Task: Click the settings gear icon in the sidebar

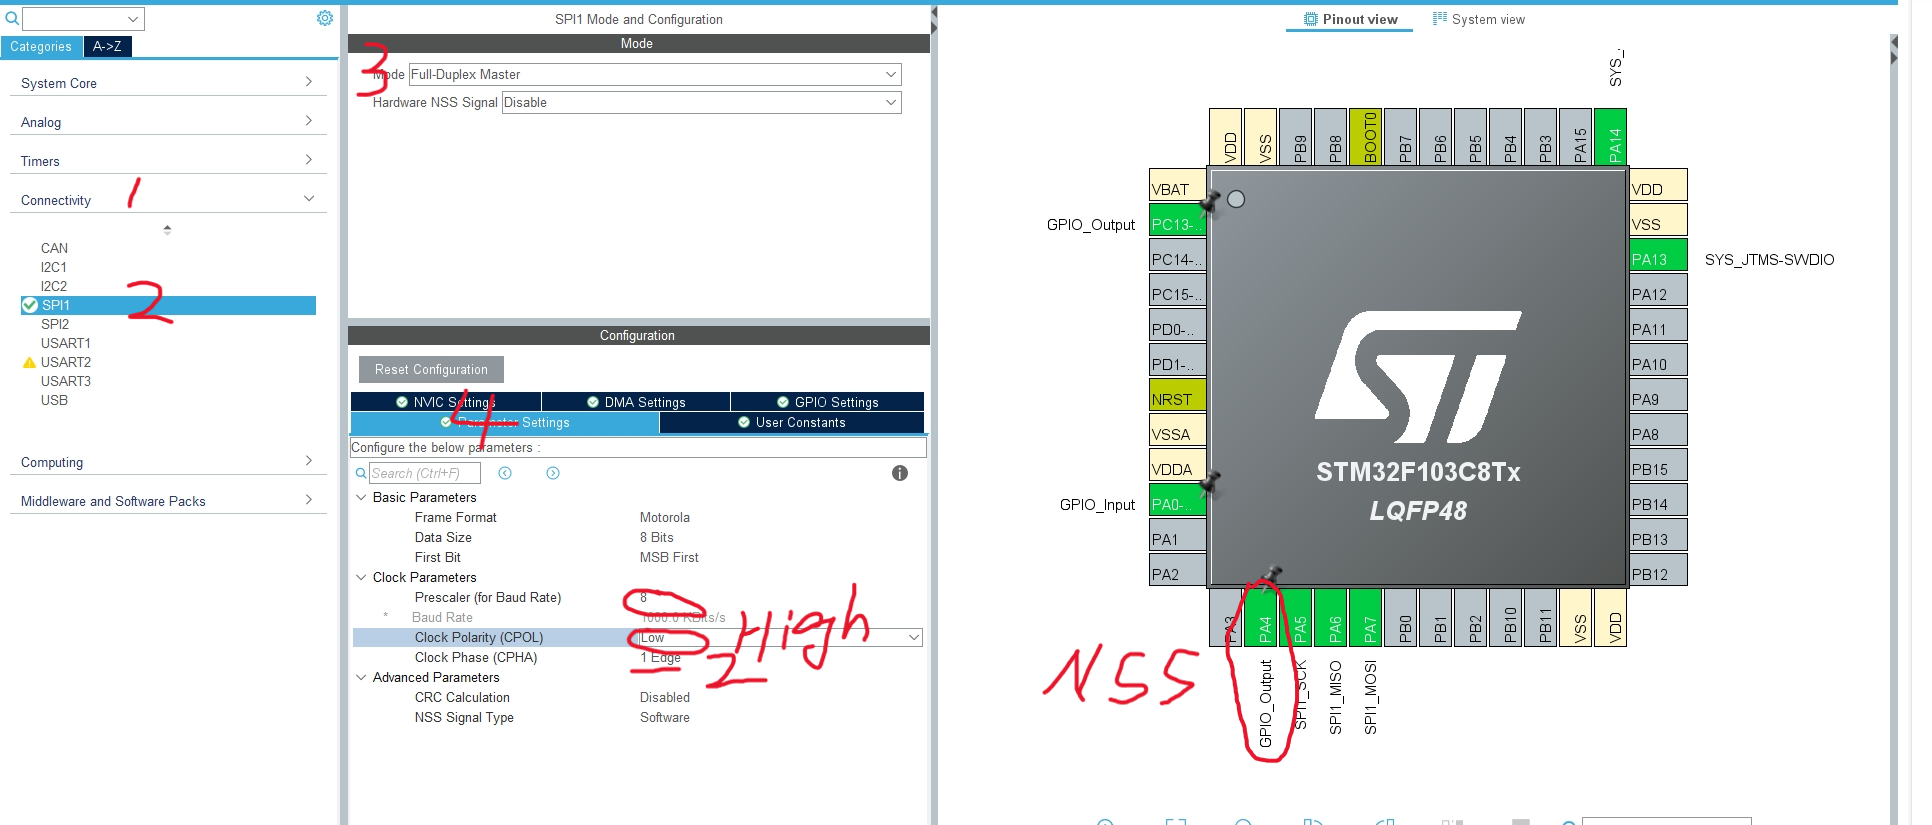Action: click(325, 18)
